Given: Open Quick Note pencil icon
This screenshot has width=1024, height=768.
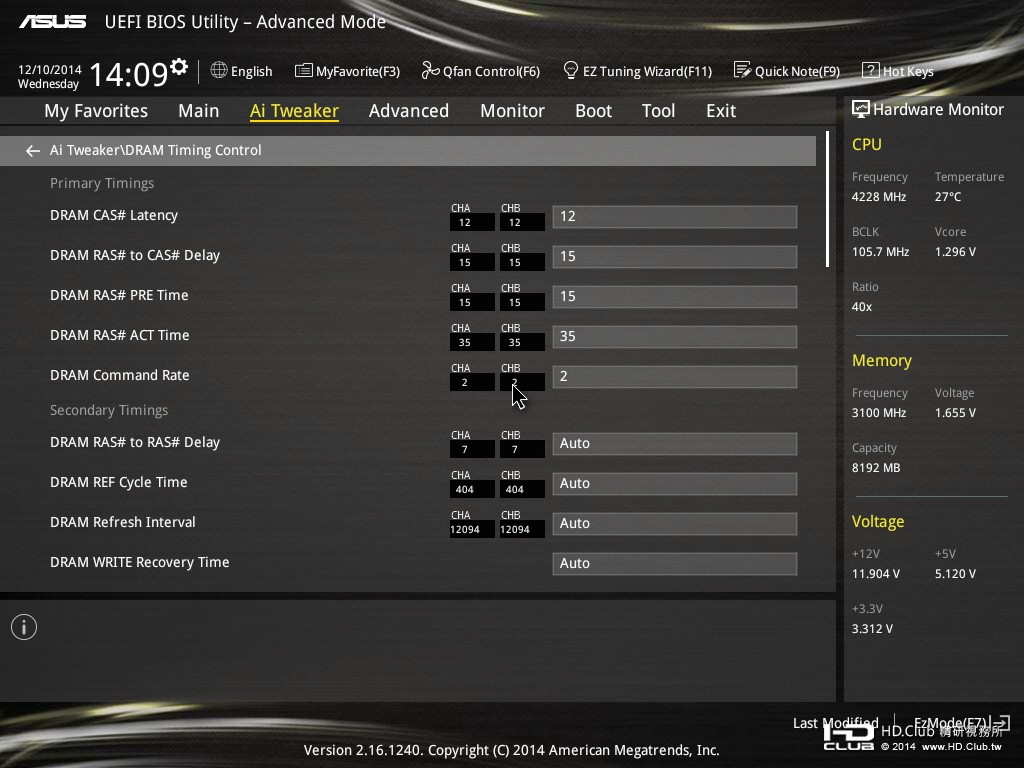Looking at the screenshot, I should pos(742,70).
